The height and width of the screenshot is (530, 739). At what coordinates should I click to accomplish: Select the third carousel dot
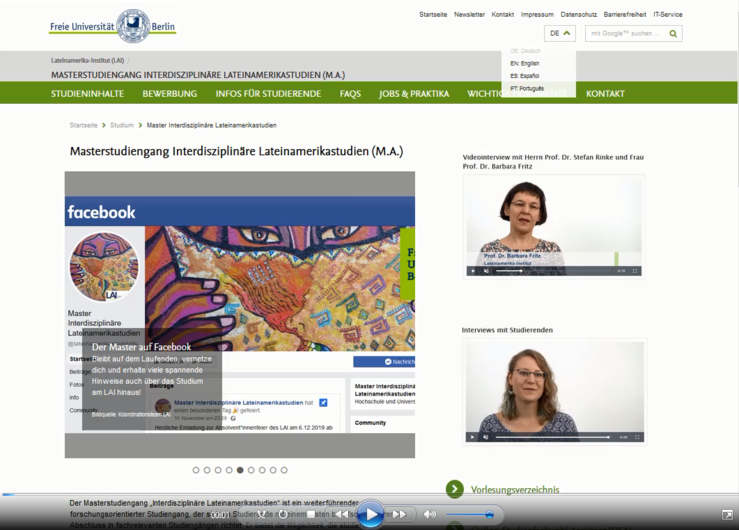coord(218,470)
